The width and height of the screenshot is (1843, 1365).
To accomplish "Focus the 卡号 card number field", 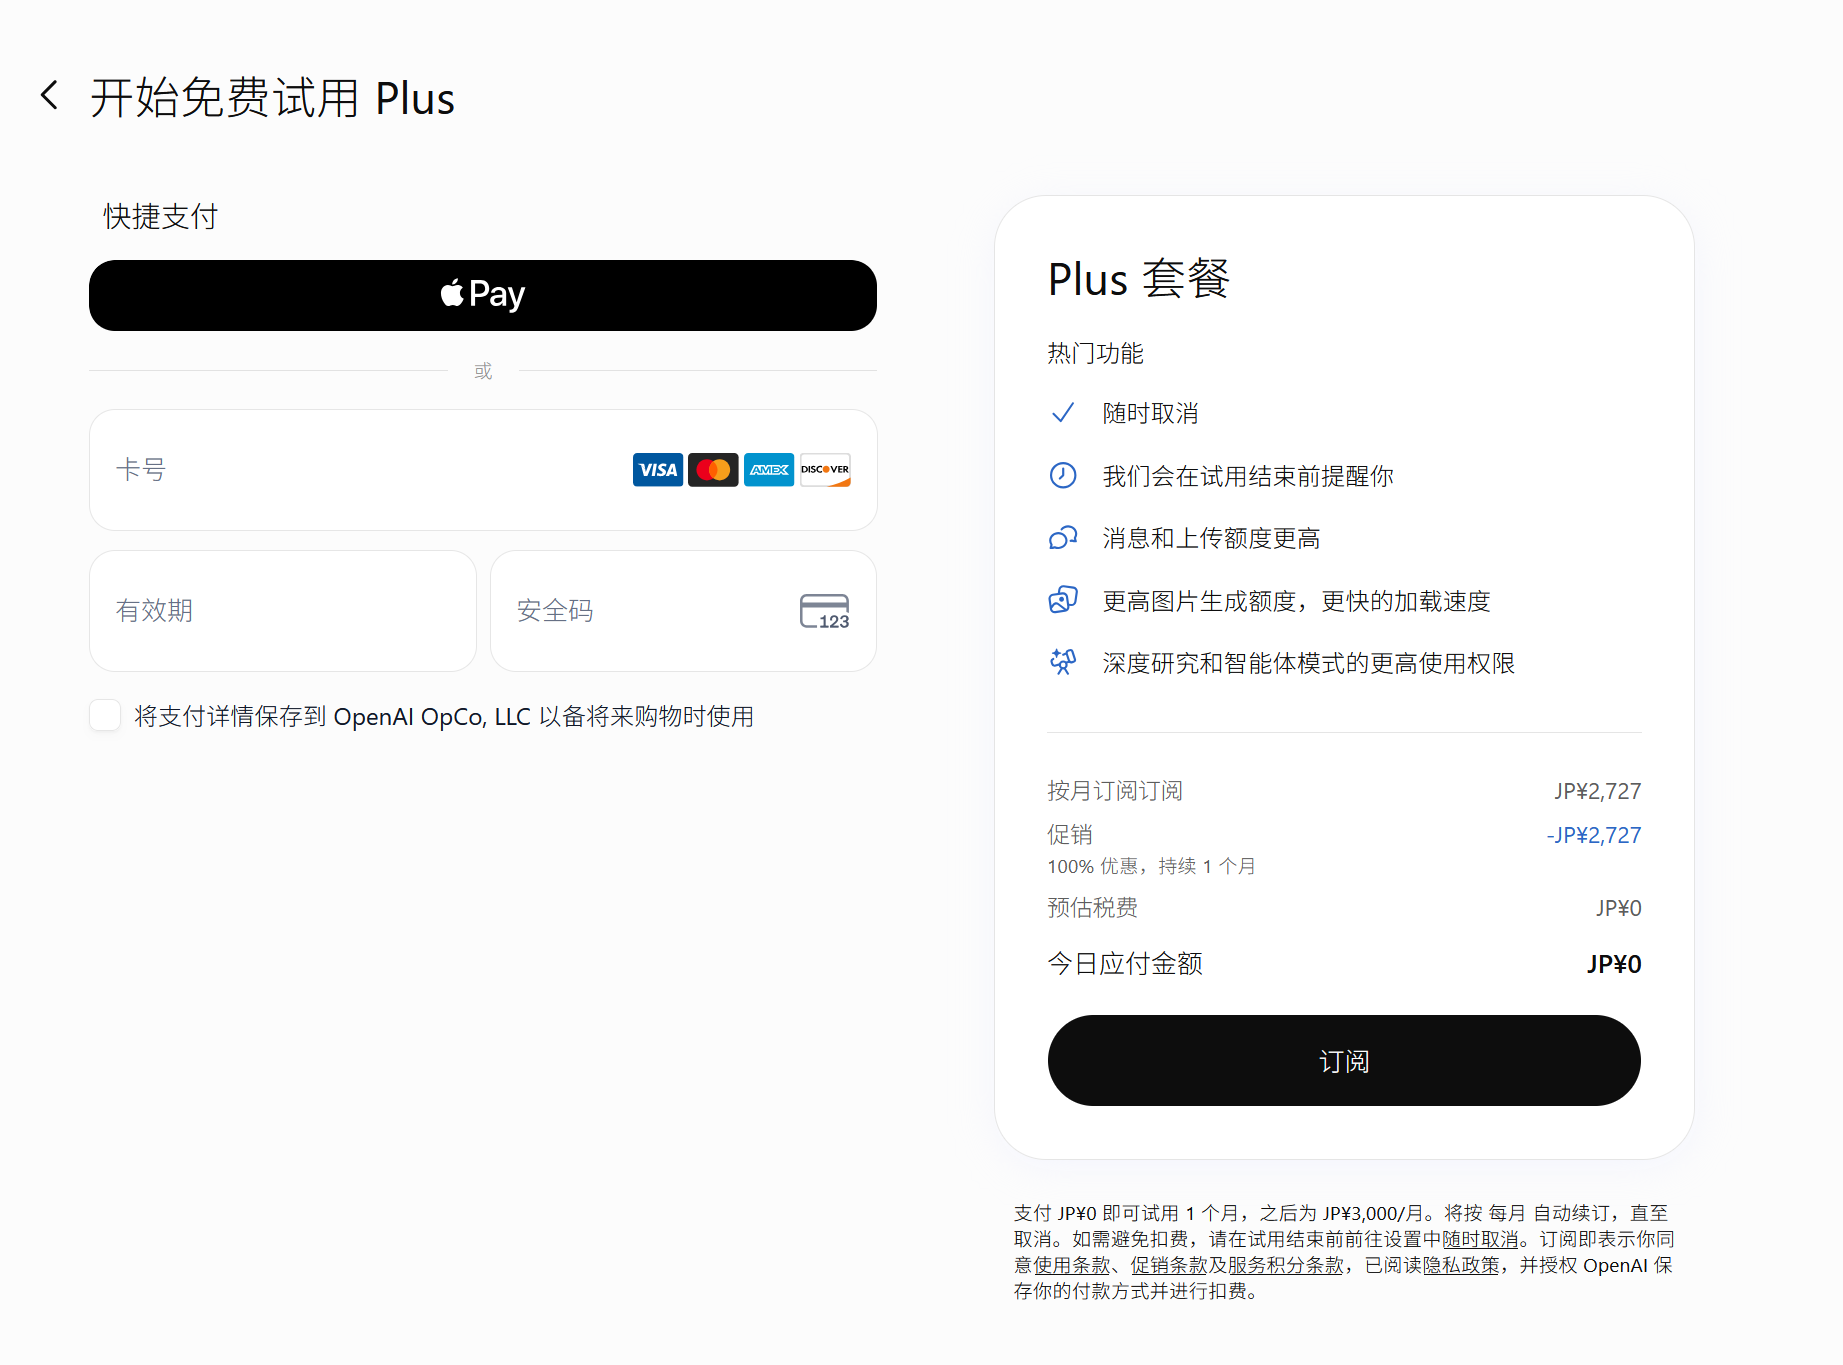I will [x=483, y=470].
